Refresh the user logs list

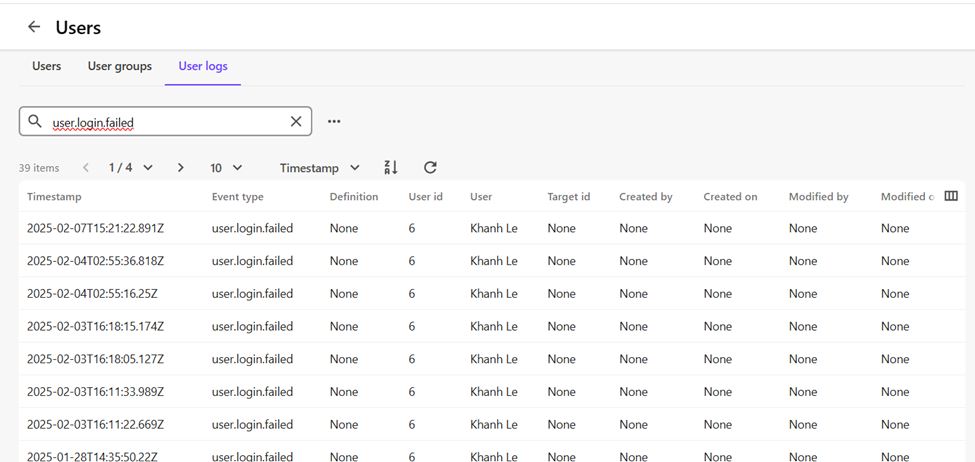coord(430,168)
